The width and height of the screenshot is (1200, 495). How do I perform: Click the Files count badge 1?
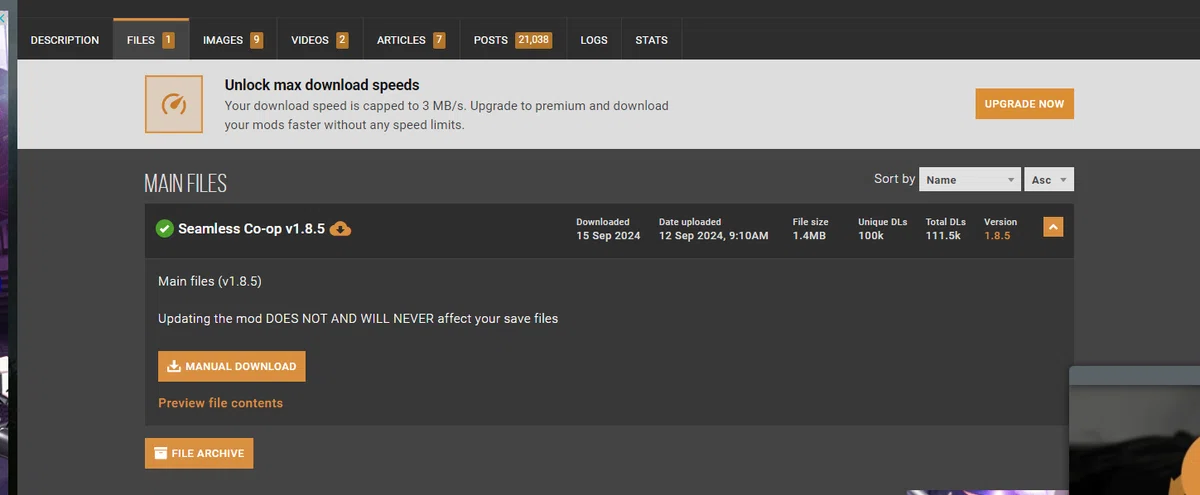168,40
